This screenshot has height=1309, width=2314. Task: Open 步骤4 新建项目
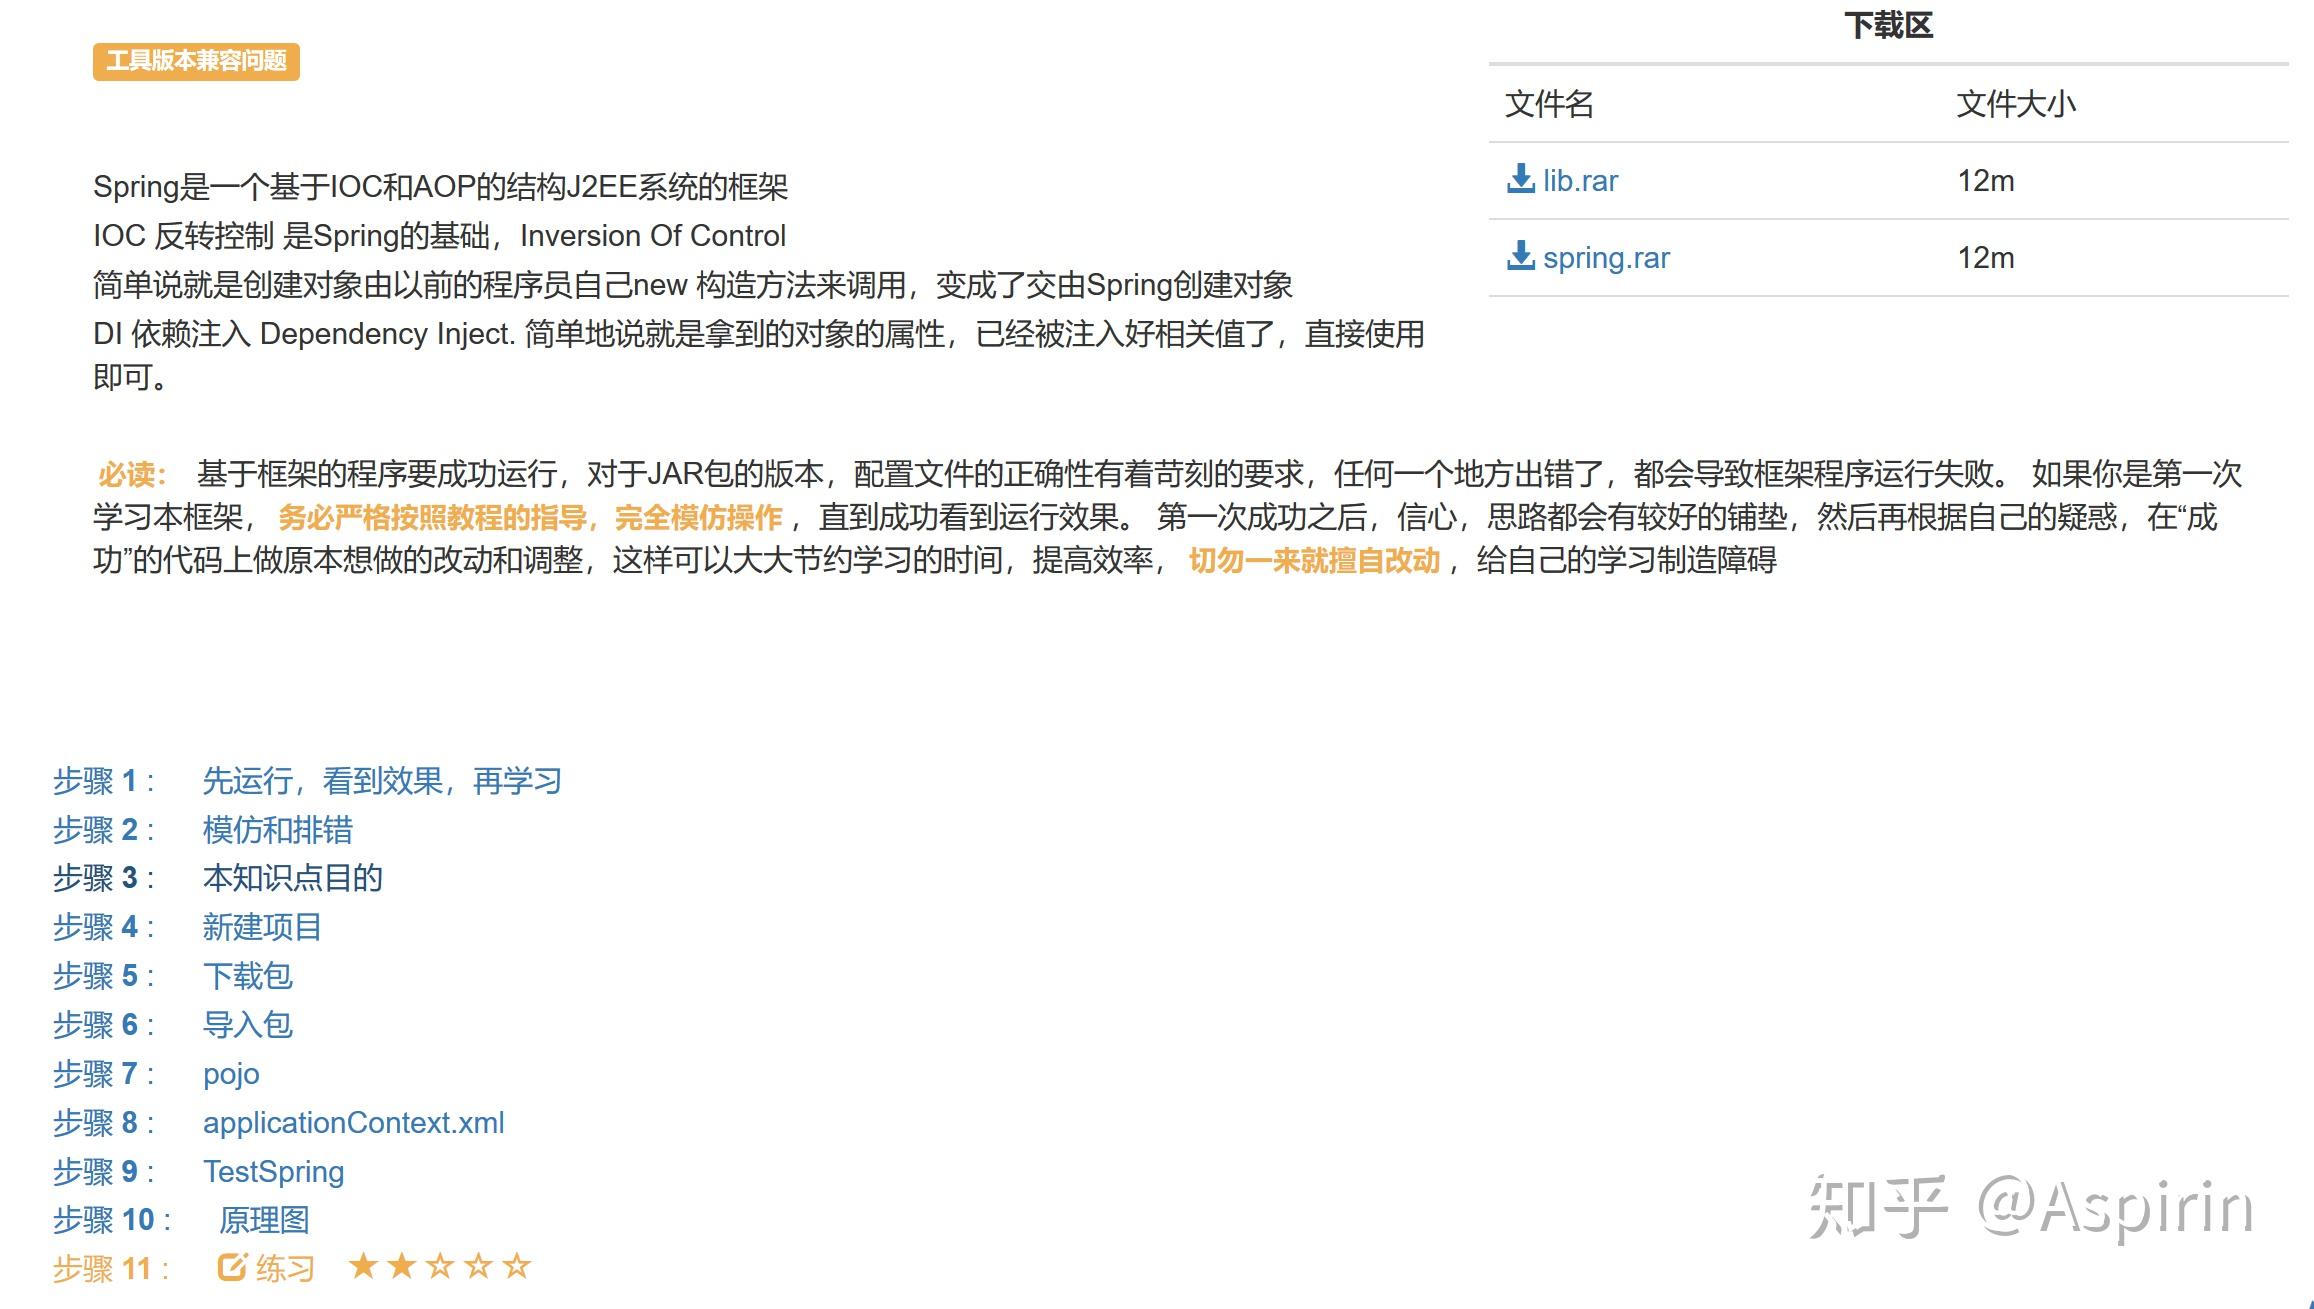[x=263, y=927]
